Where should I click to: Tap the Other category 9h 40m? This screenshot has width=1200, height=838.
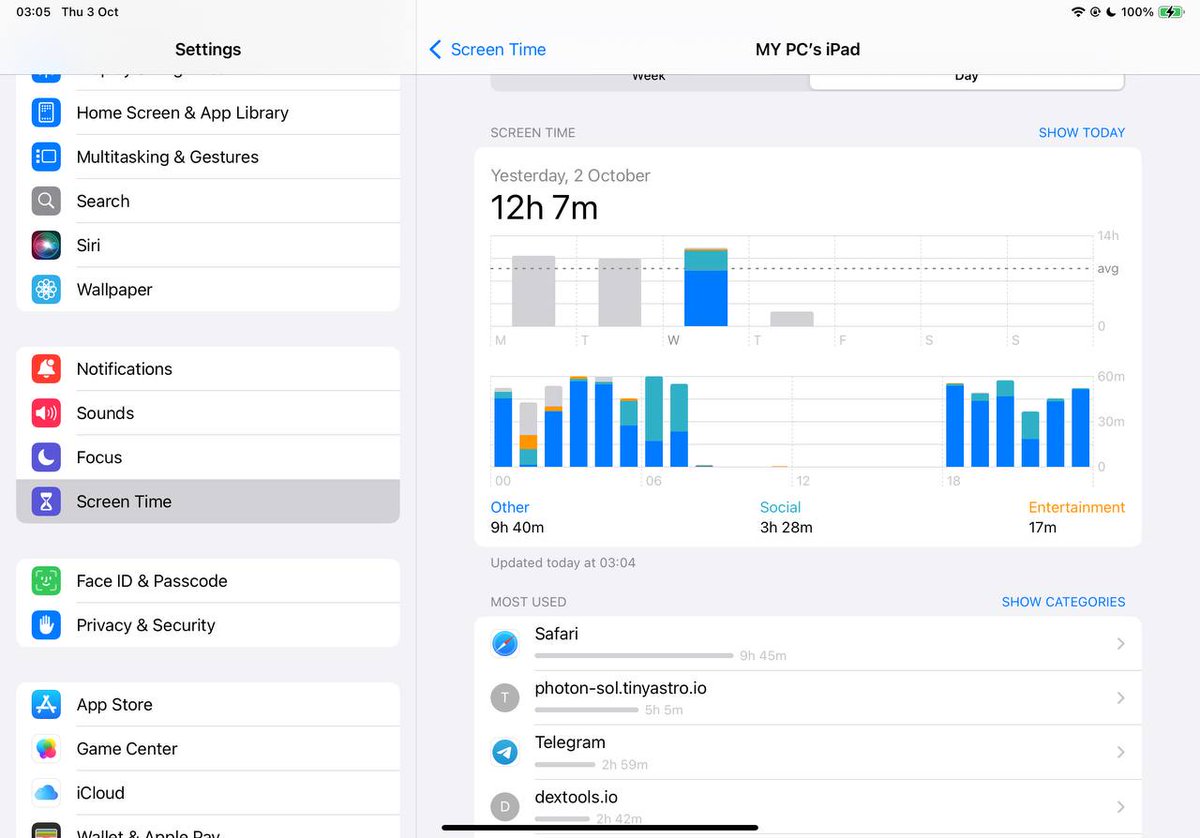[517, 517]
